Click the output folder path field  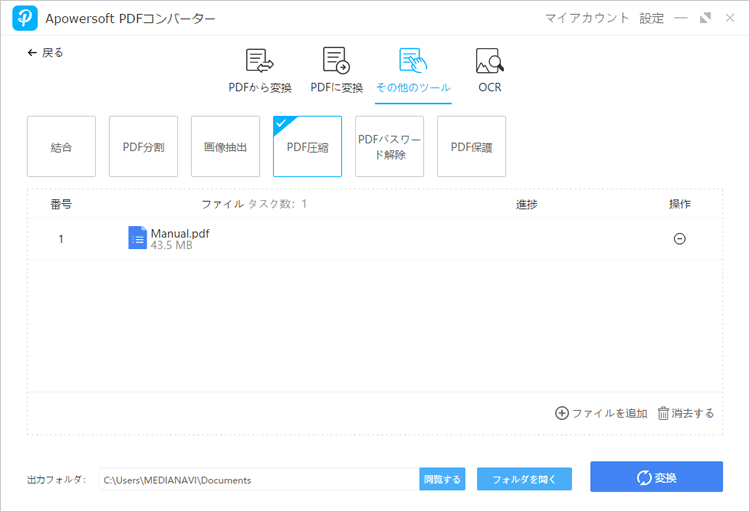259,479
